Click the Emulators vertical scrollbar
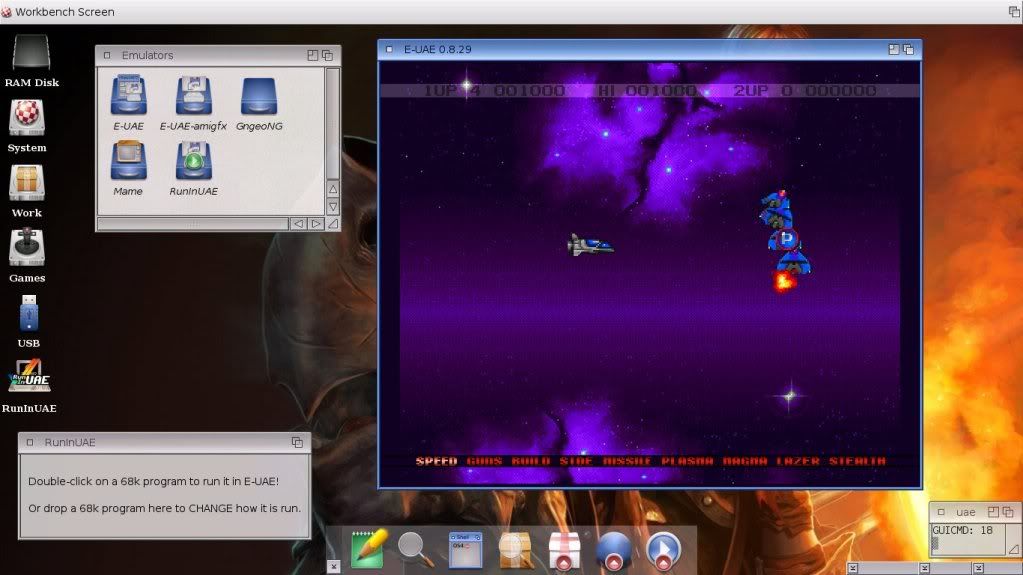 coord(333,123)
